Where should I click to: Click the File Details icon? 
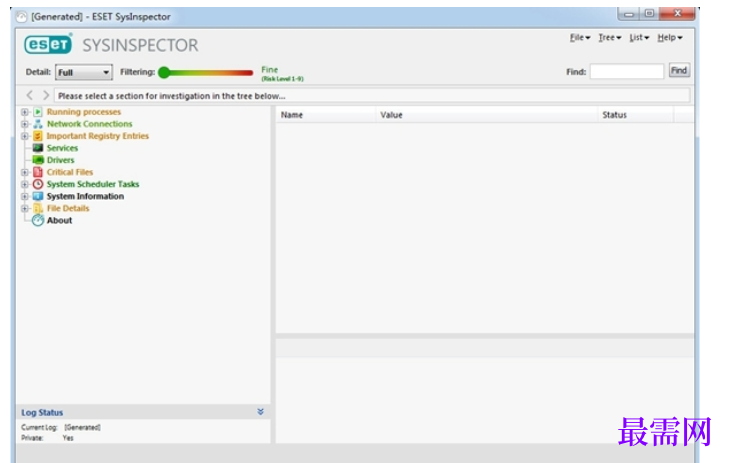pyautogui.click(x=38, y=208)
